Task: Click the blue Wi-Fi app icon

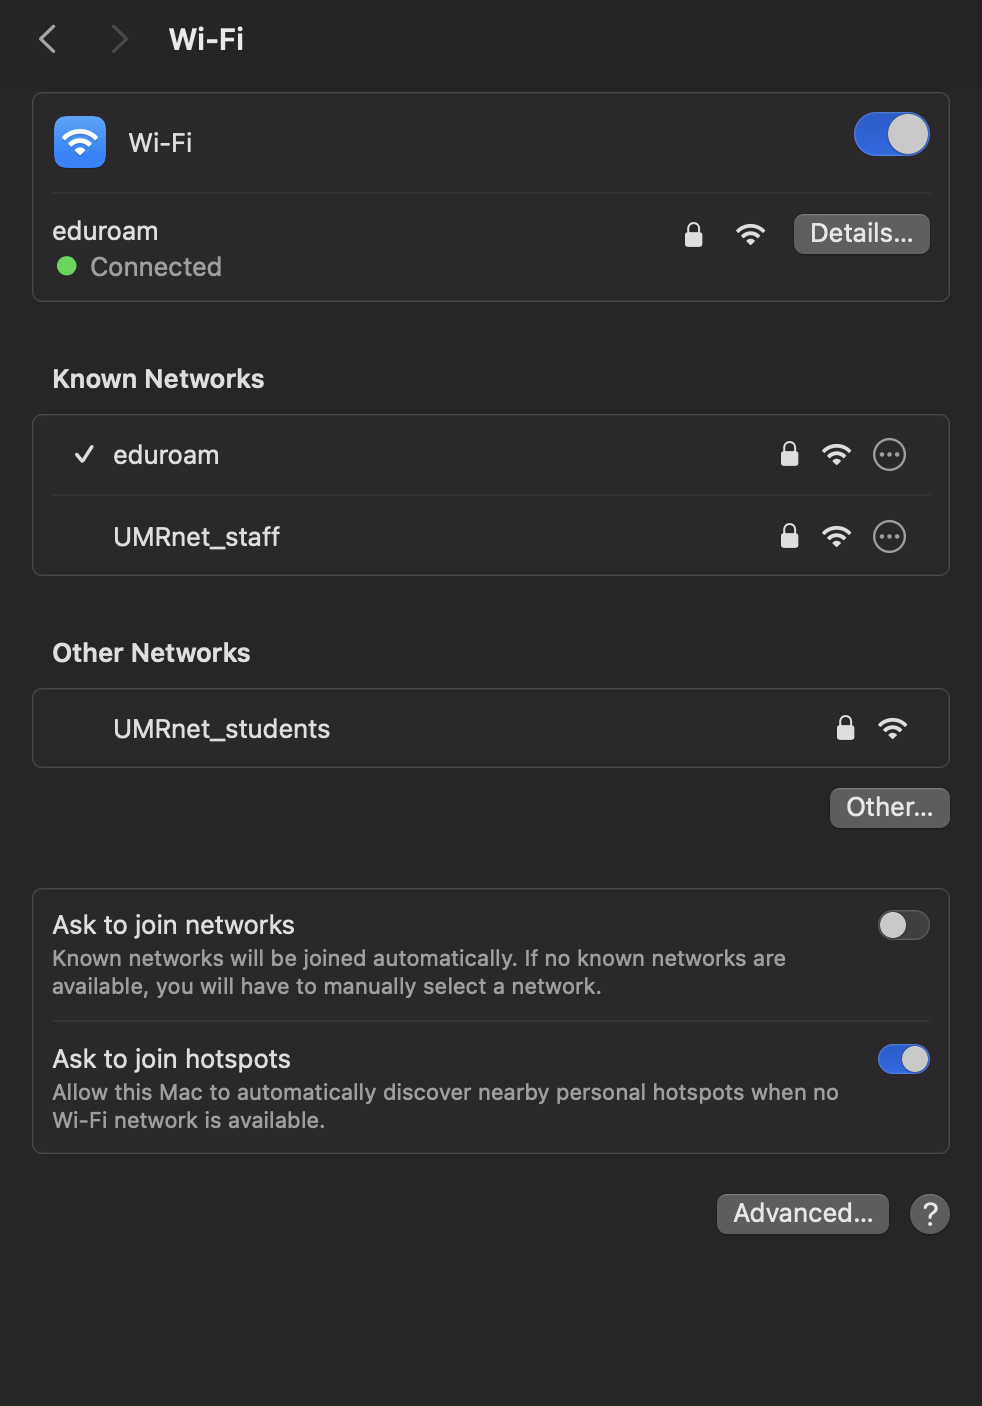Action: pyautogui.click(x=80, y=142)
